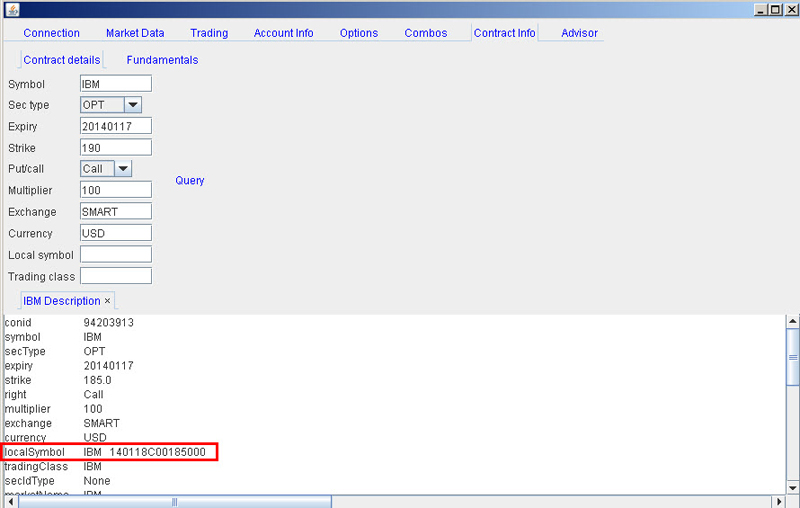This screenshot has width=800, height=508.
Task: Click the vertical scrollbar thumb
Action: (792, 357)
